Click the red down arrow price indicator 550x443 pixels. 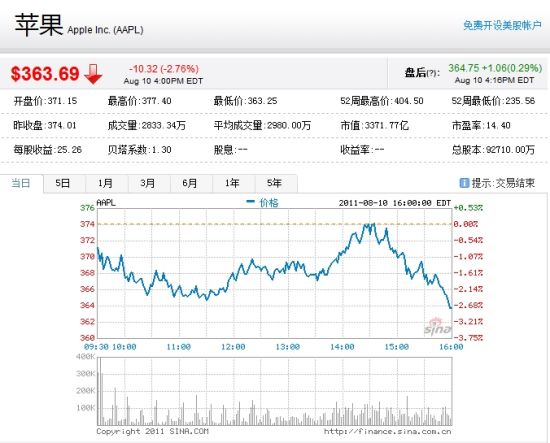click(x=93, y=74)
